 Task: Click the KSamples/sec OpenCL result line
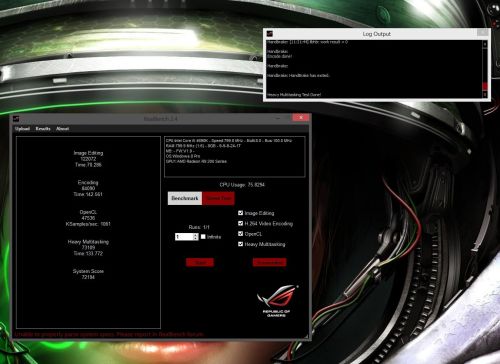click(x=88, y=224)
